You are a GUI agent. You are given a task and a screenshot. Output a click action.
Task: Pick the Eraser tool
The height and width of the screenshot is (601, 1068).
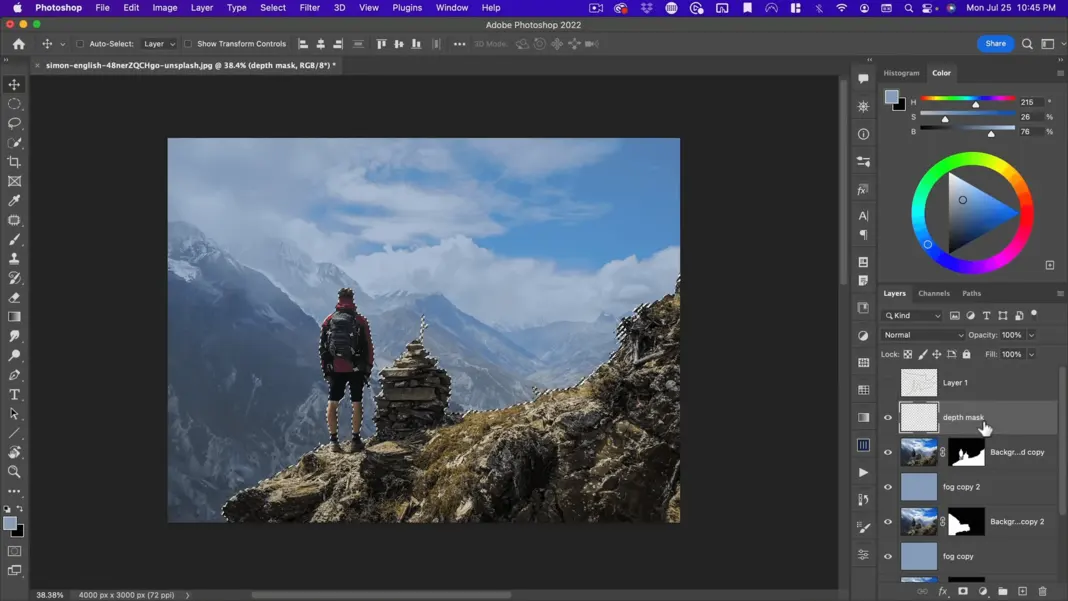[14, 298]
